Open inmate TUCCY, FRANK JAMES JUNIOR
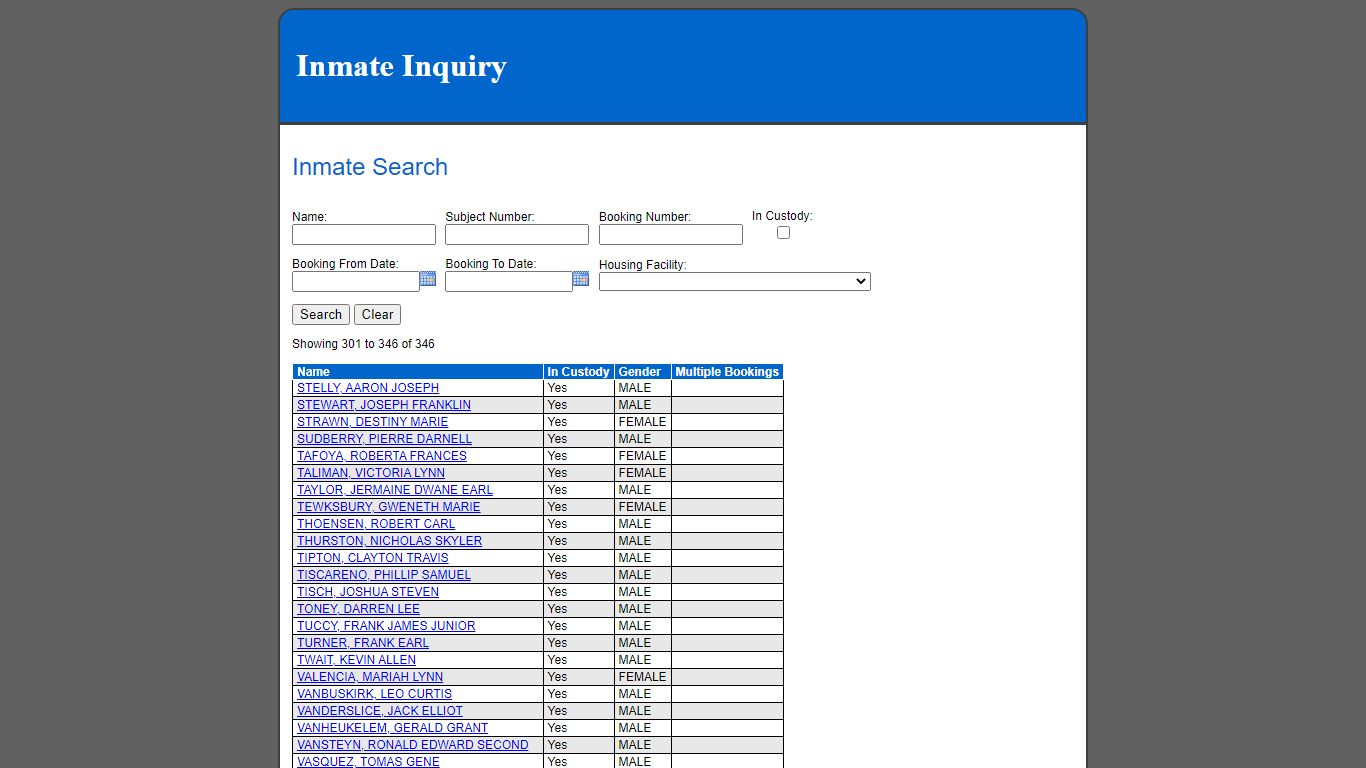Viewport: 1366px width, 768px height. (x=386, y=626)
